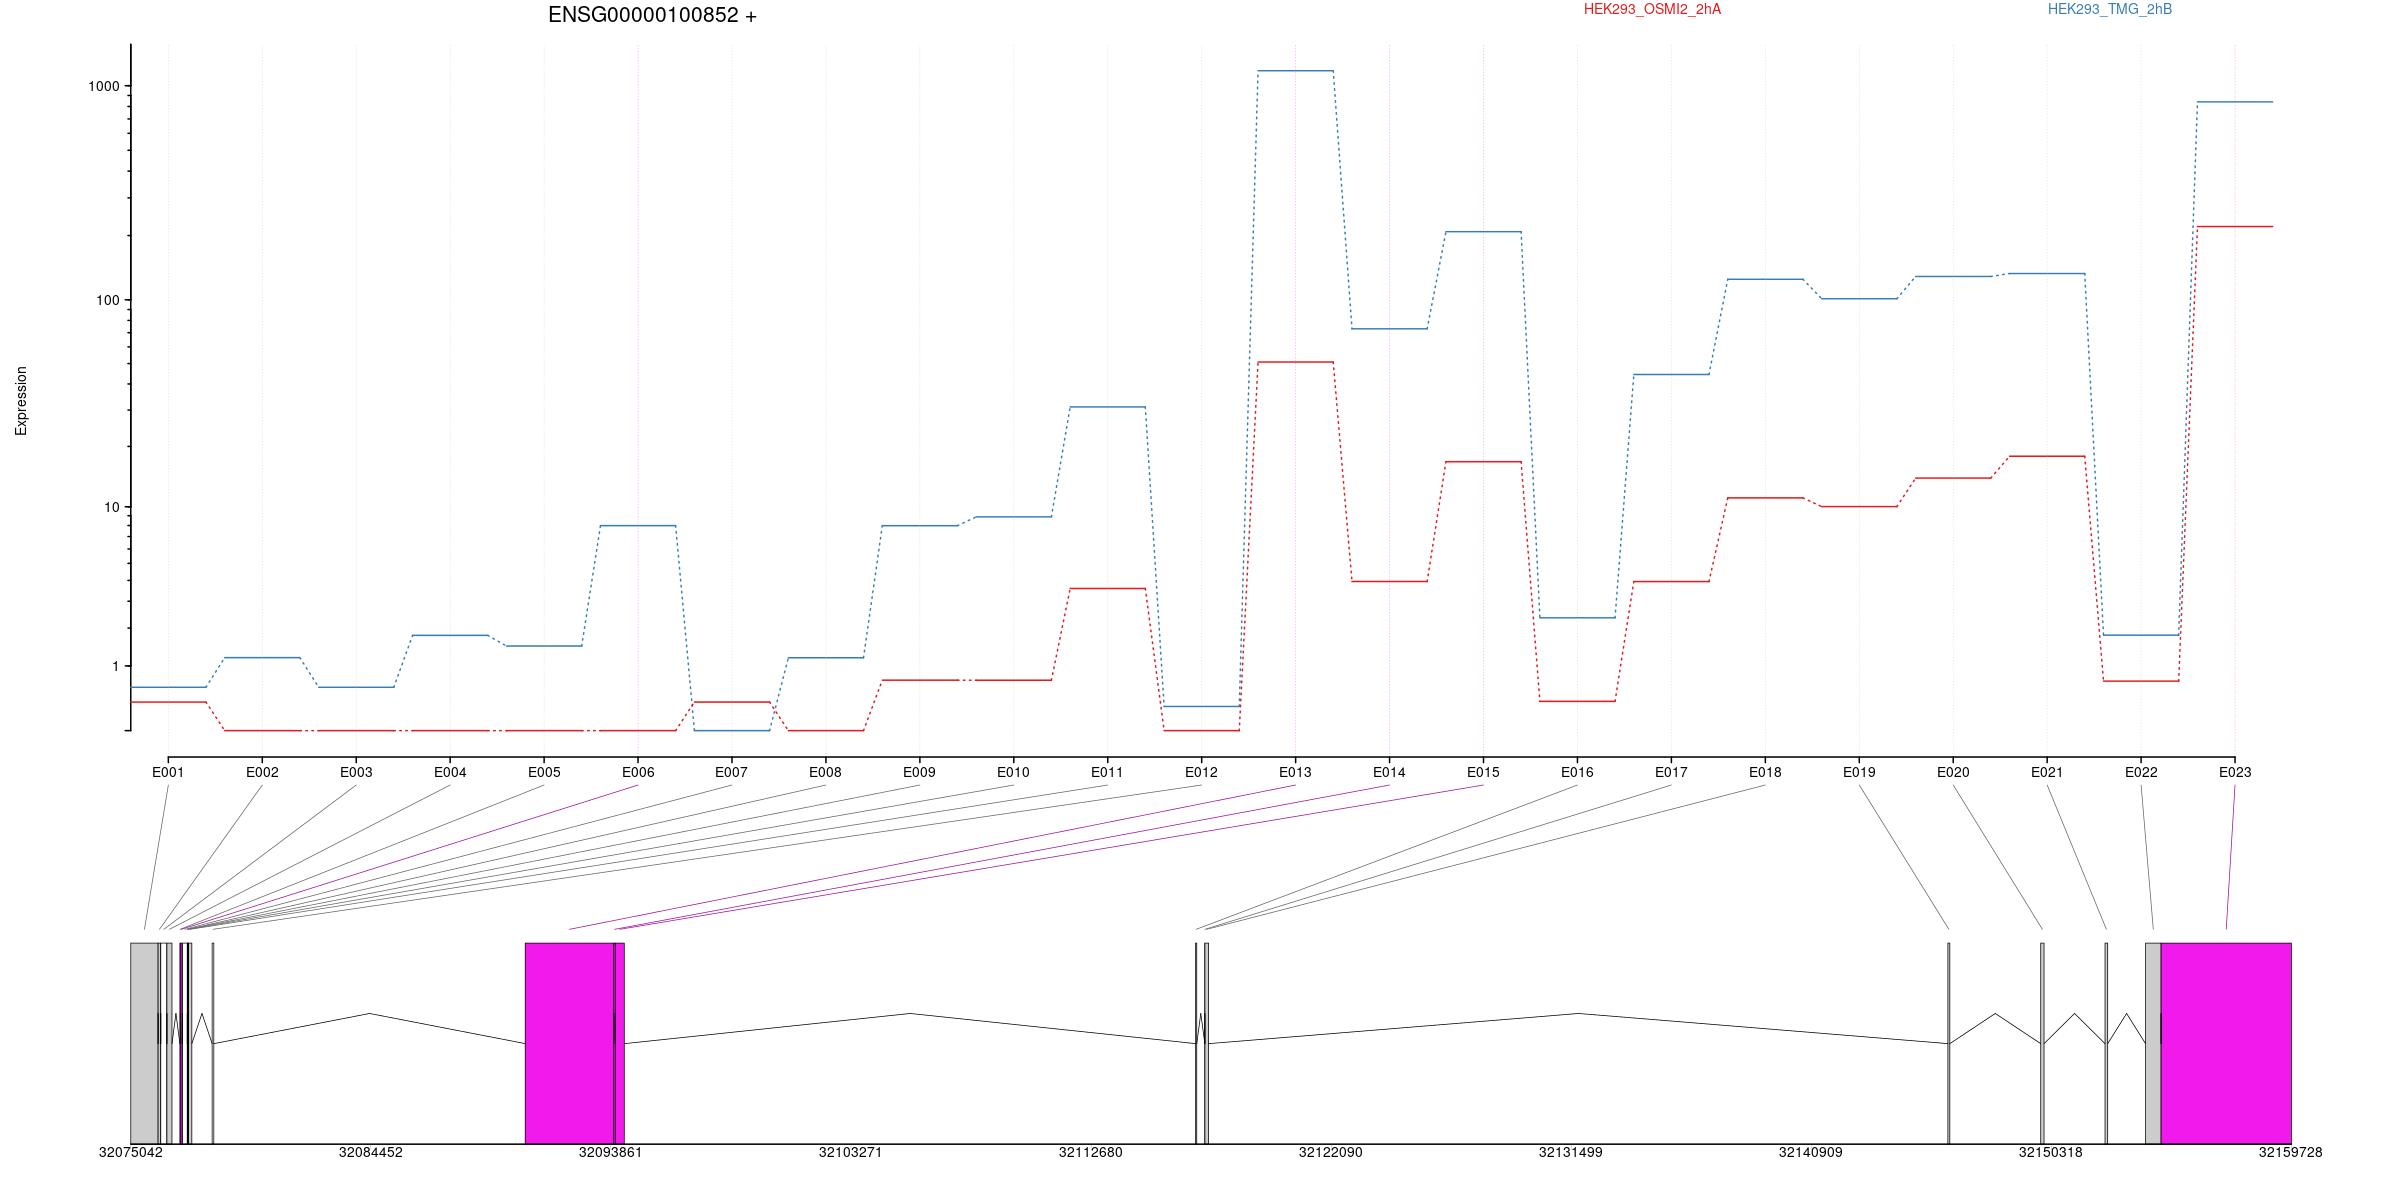Click the 10 y-axis tick label
The height and width of the screenshot is (1200, 2400).
(x=112, y=507)
